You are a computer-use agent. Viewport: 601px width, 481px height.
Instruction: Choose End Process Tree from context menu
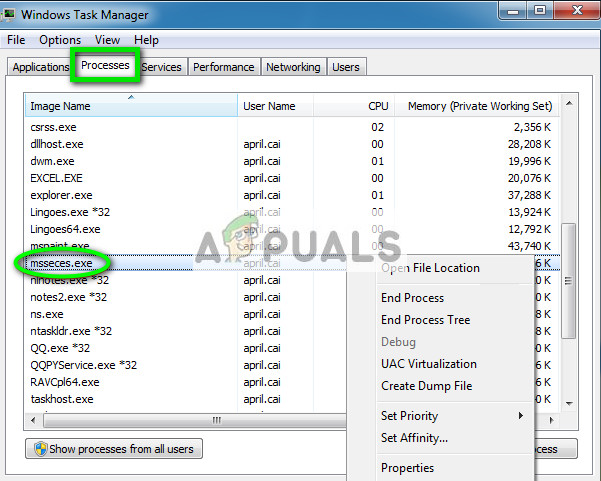tap(425, 320)
